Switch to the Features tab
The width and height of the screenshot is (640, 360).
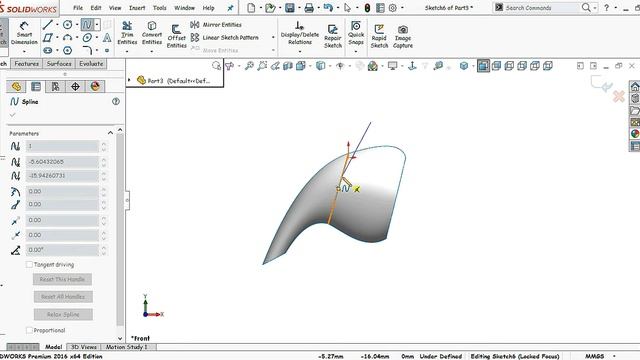(x=27, y=64)
